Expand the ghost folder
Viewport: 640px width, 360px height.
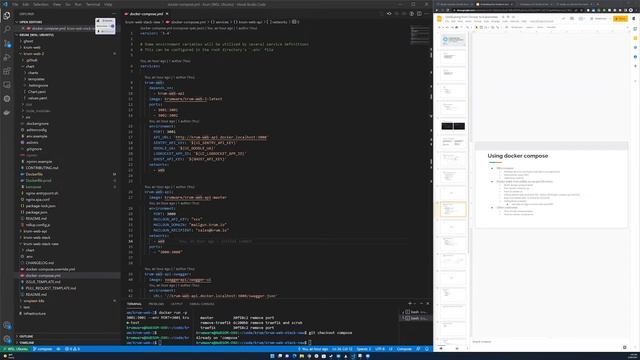click(29, 41)
